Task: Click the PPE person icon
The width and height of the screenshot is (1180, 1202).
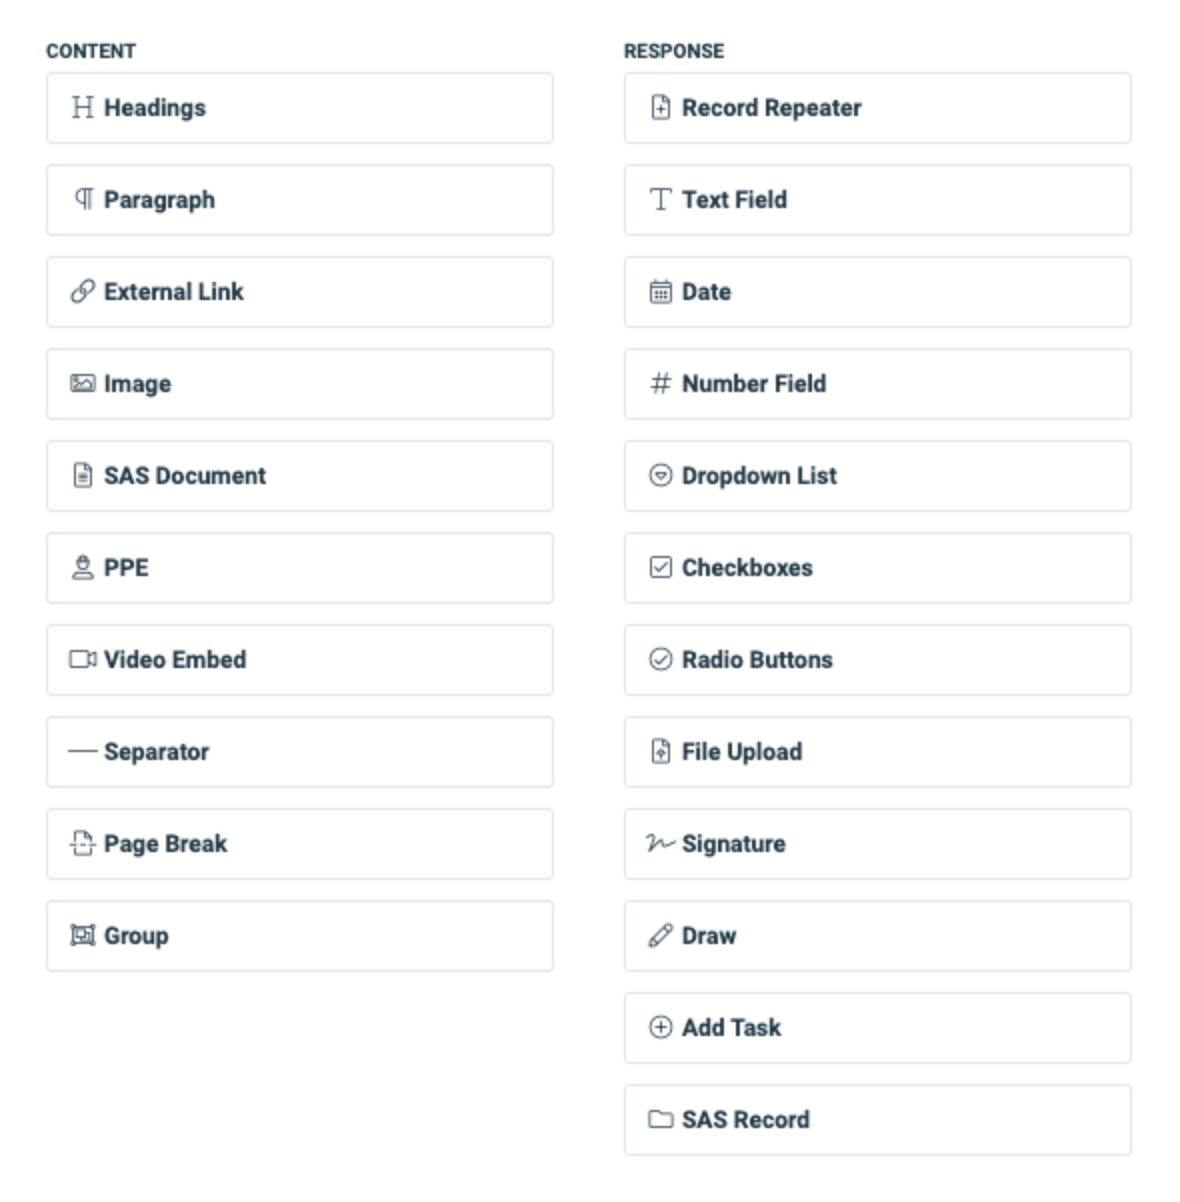Action: pos(84,567)
